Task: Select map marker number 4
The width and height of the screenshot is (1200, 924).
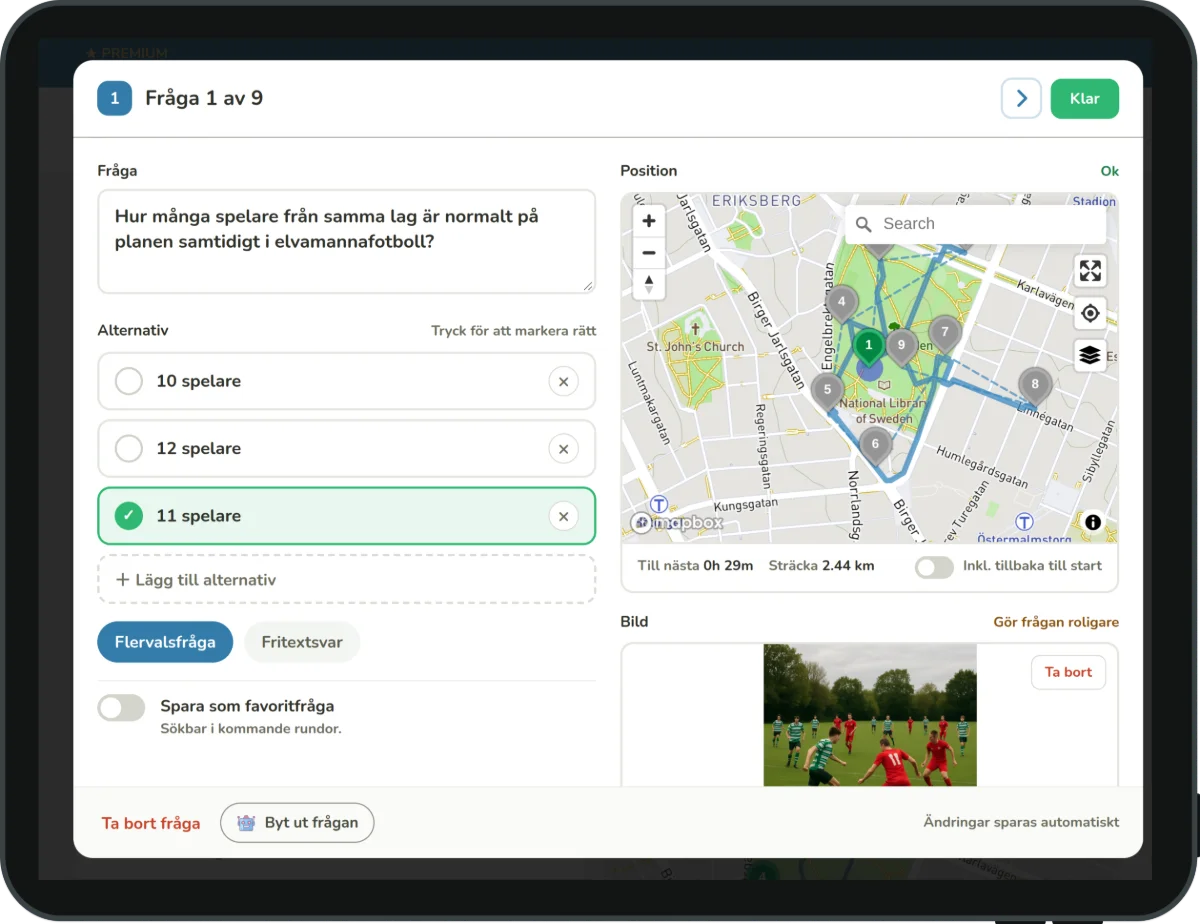Action: tap(842, 304)
